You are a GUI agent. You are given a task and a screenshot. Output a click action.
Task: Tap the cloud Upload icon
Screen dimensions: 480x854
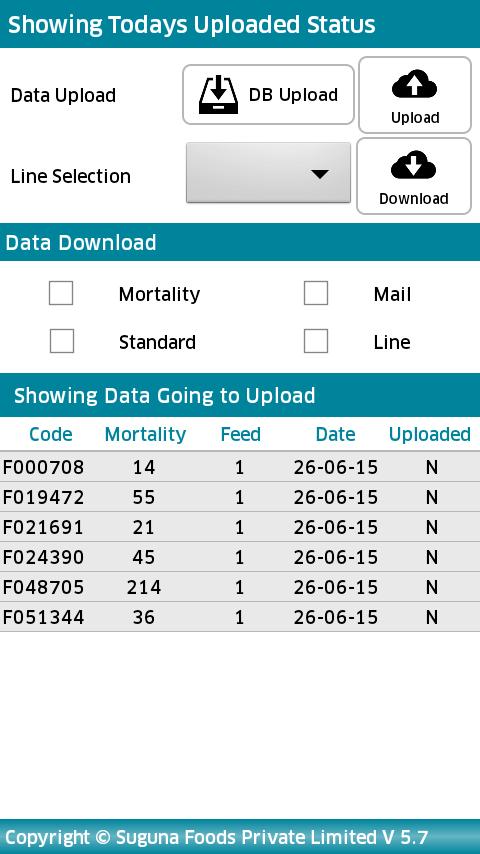coord(415,84)
